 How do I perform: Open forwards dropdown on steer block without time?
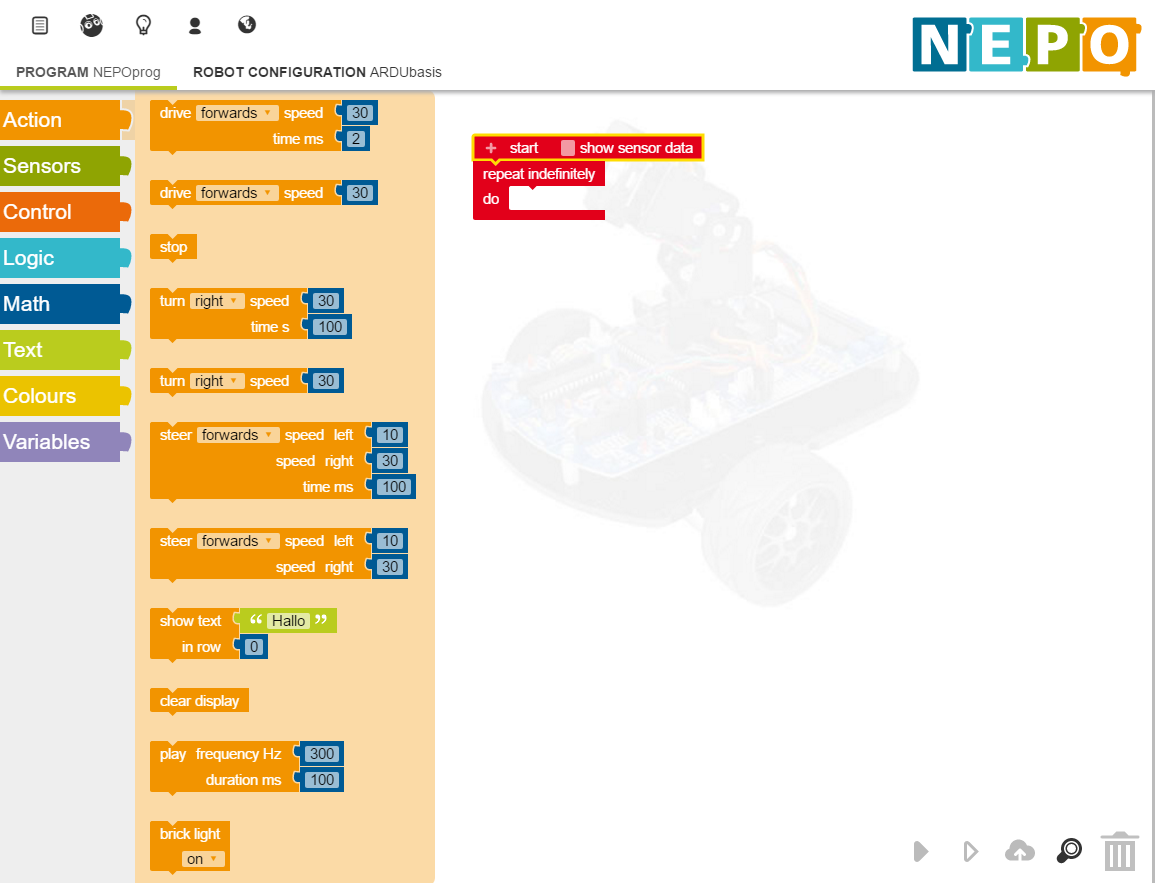[x=238, y=541]
